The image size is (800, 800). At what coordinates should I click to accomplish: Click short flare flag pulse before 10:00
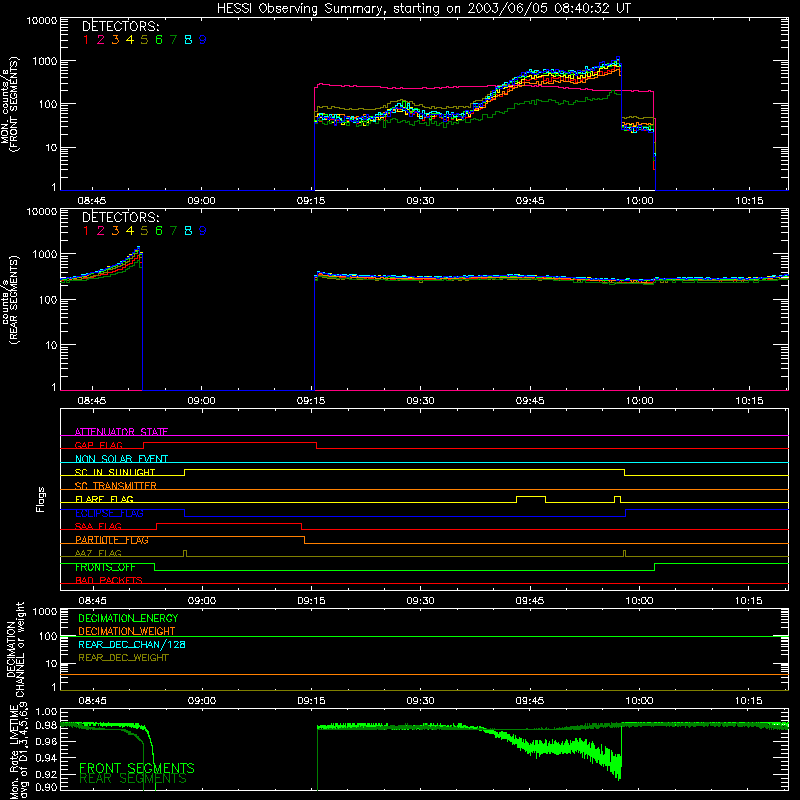[617, 499]
